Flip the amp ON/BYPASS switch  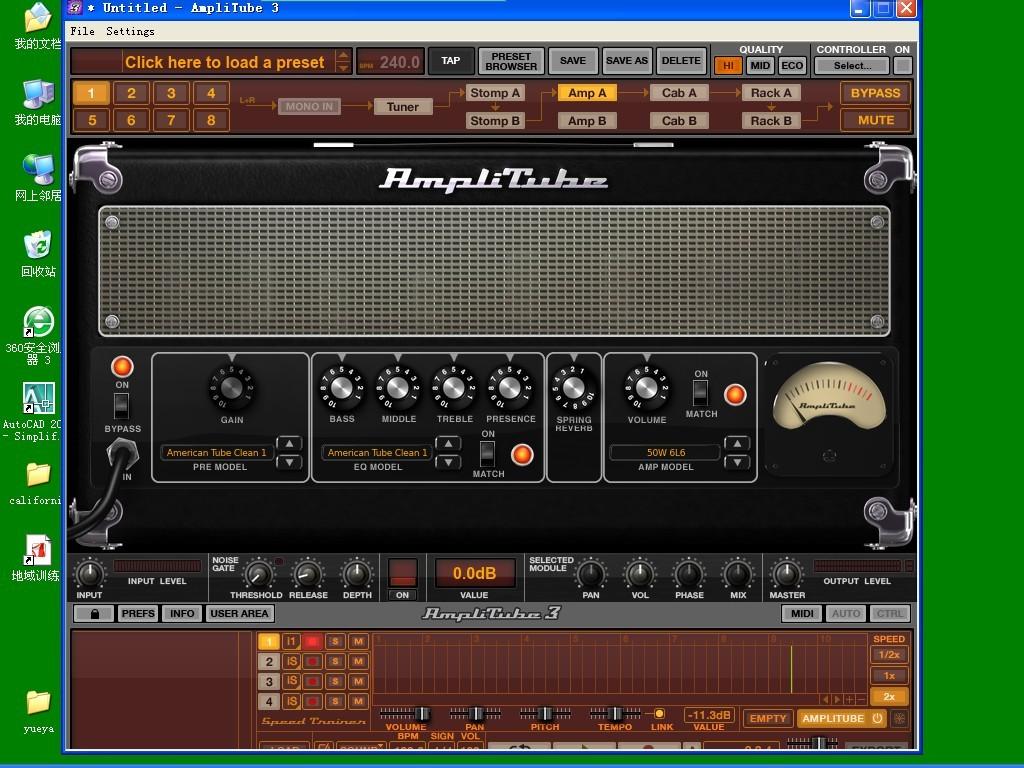[x=121, y=406]
